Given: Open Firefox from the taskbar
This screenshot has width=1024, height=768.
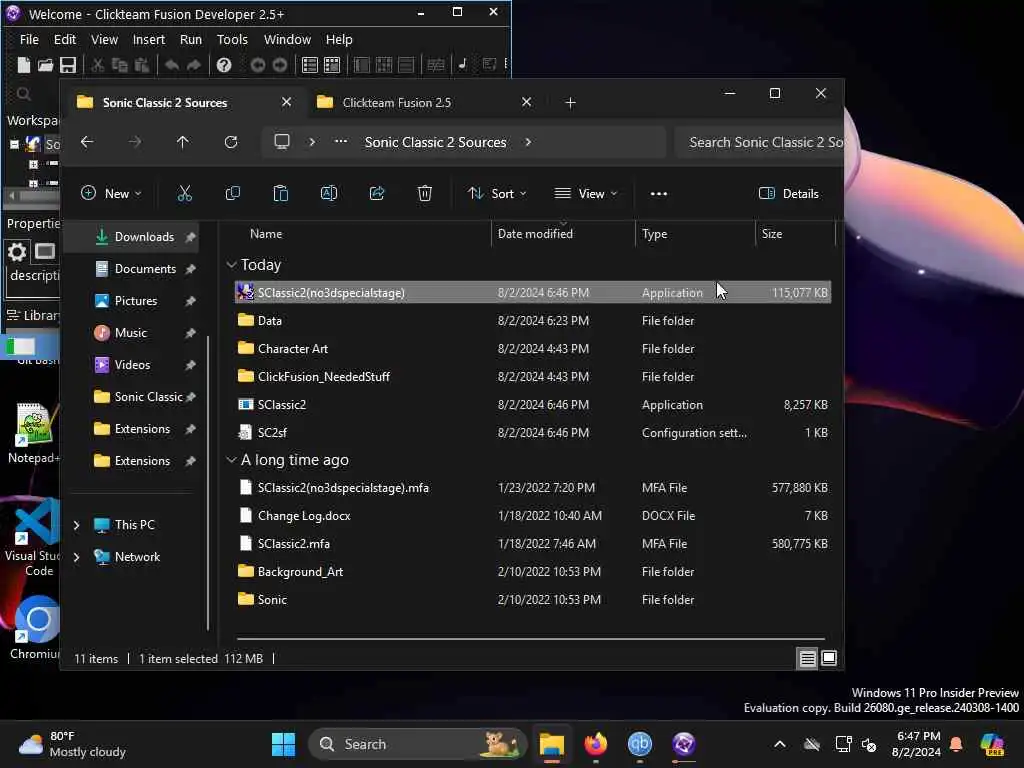Looking at the screenshot, I should coord(596,744).
